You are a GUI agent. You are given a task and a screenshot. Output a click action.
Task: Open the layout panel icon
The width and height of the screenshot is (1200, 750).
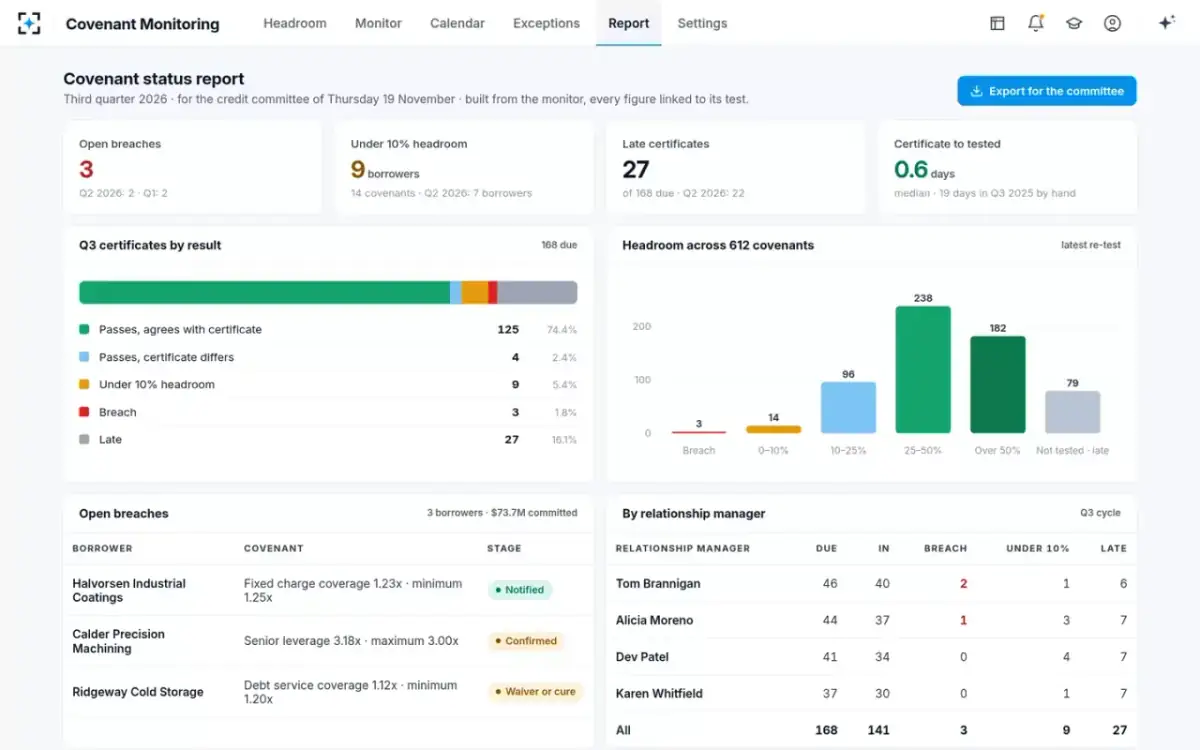997,23
